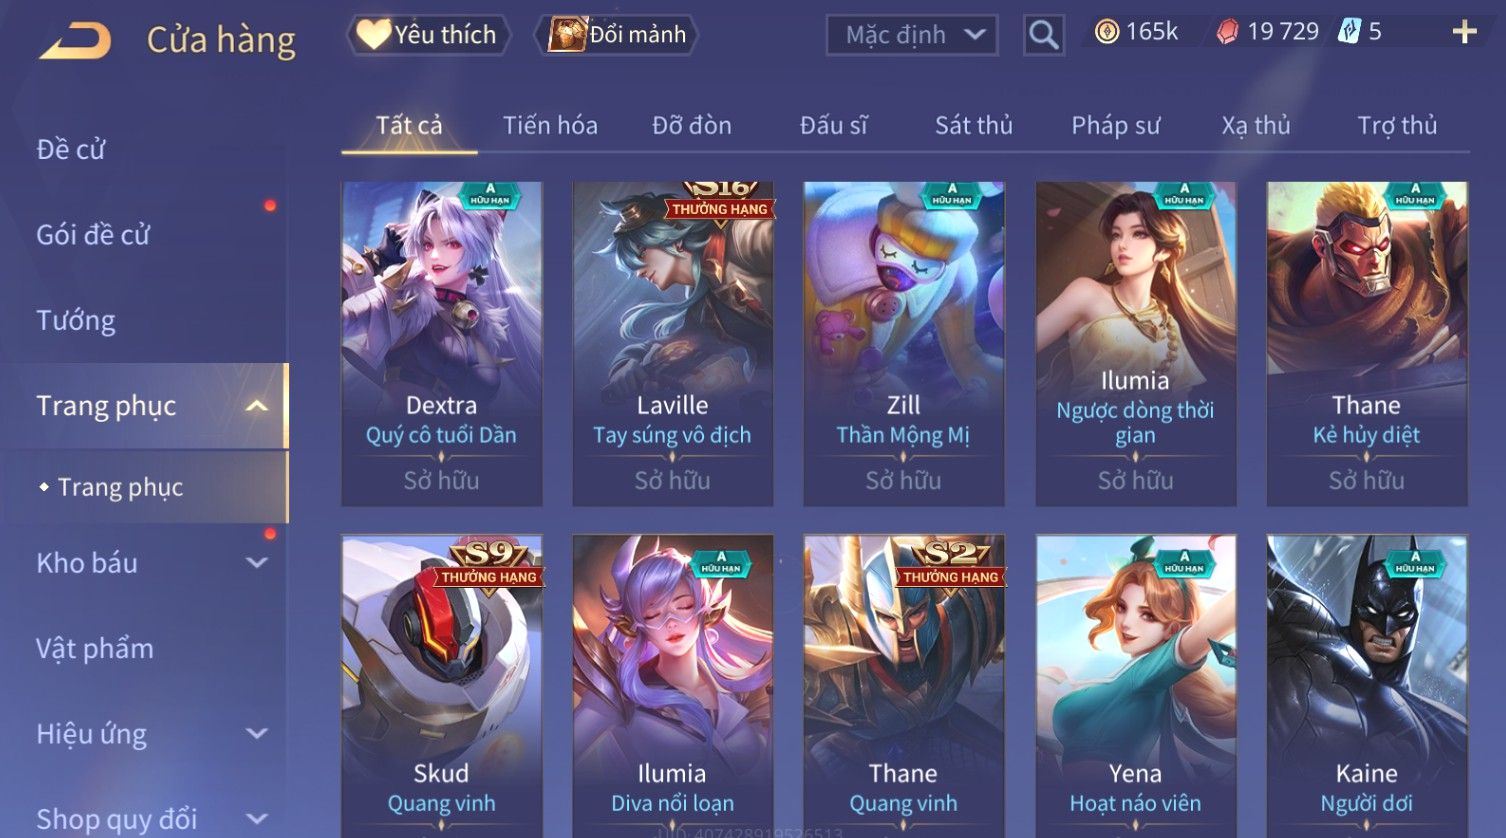
Task: Open the search magnifier icon
Action: click(1043, 36)
